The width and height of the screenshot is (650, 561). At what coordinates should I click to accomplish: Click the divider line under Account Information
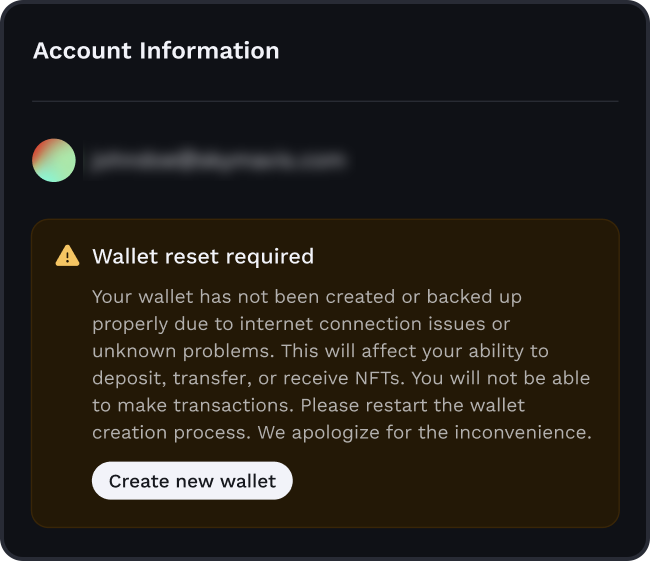pyautogui.click(x=325, y=101)
